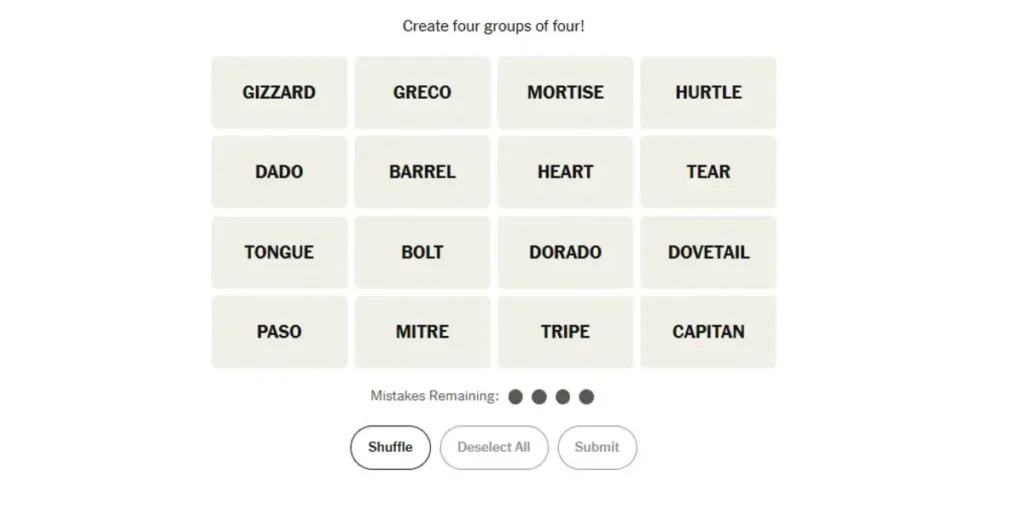Click the Deselect All button

pyautogui.click(x=494, y=447)
